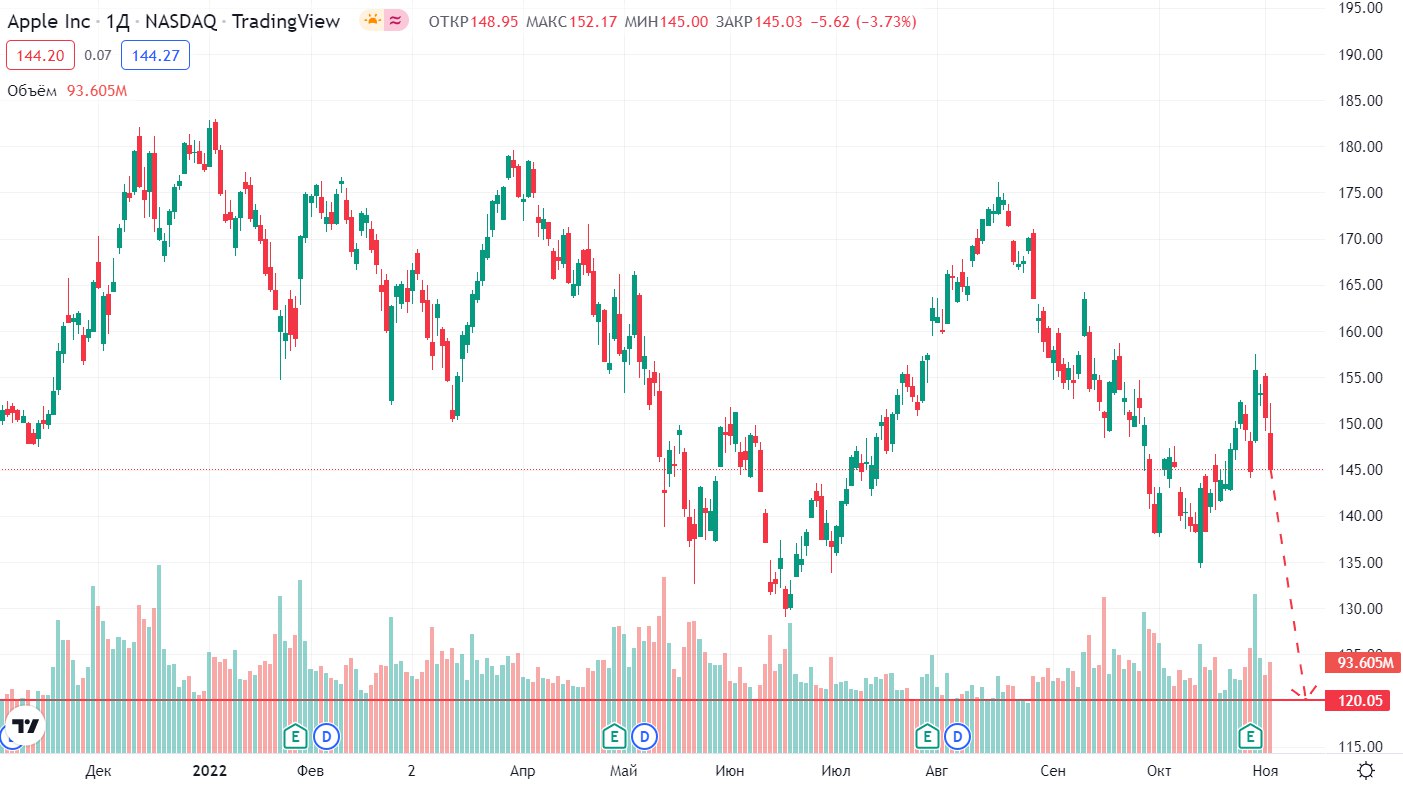Click the Ноя label on time axis

[x=1266, y=771]
